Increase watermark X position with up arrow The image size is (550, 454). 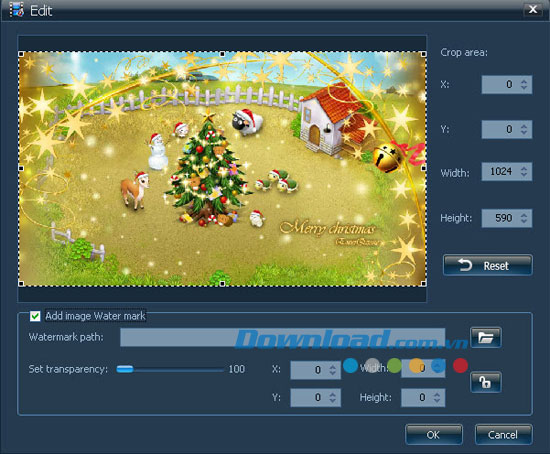[x=333, y=366]
